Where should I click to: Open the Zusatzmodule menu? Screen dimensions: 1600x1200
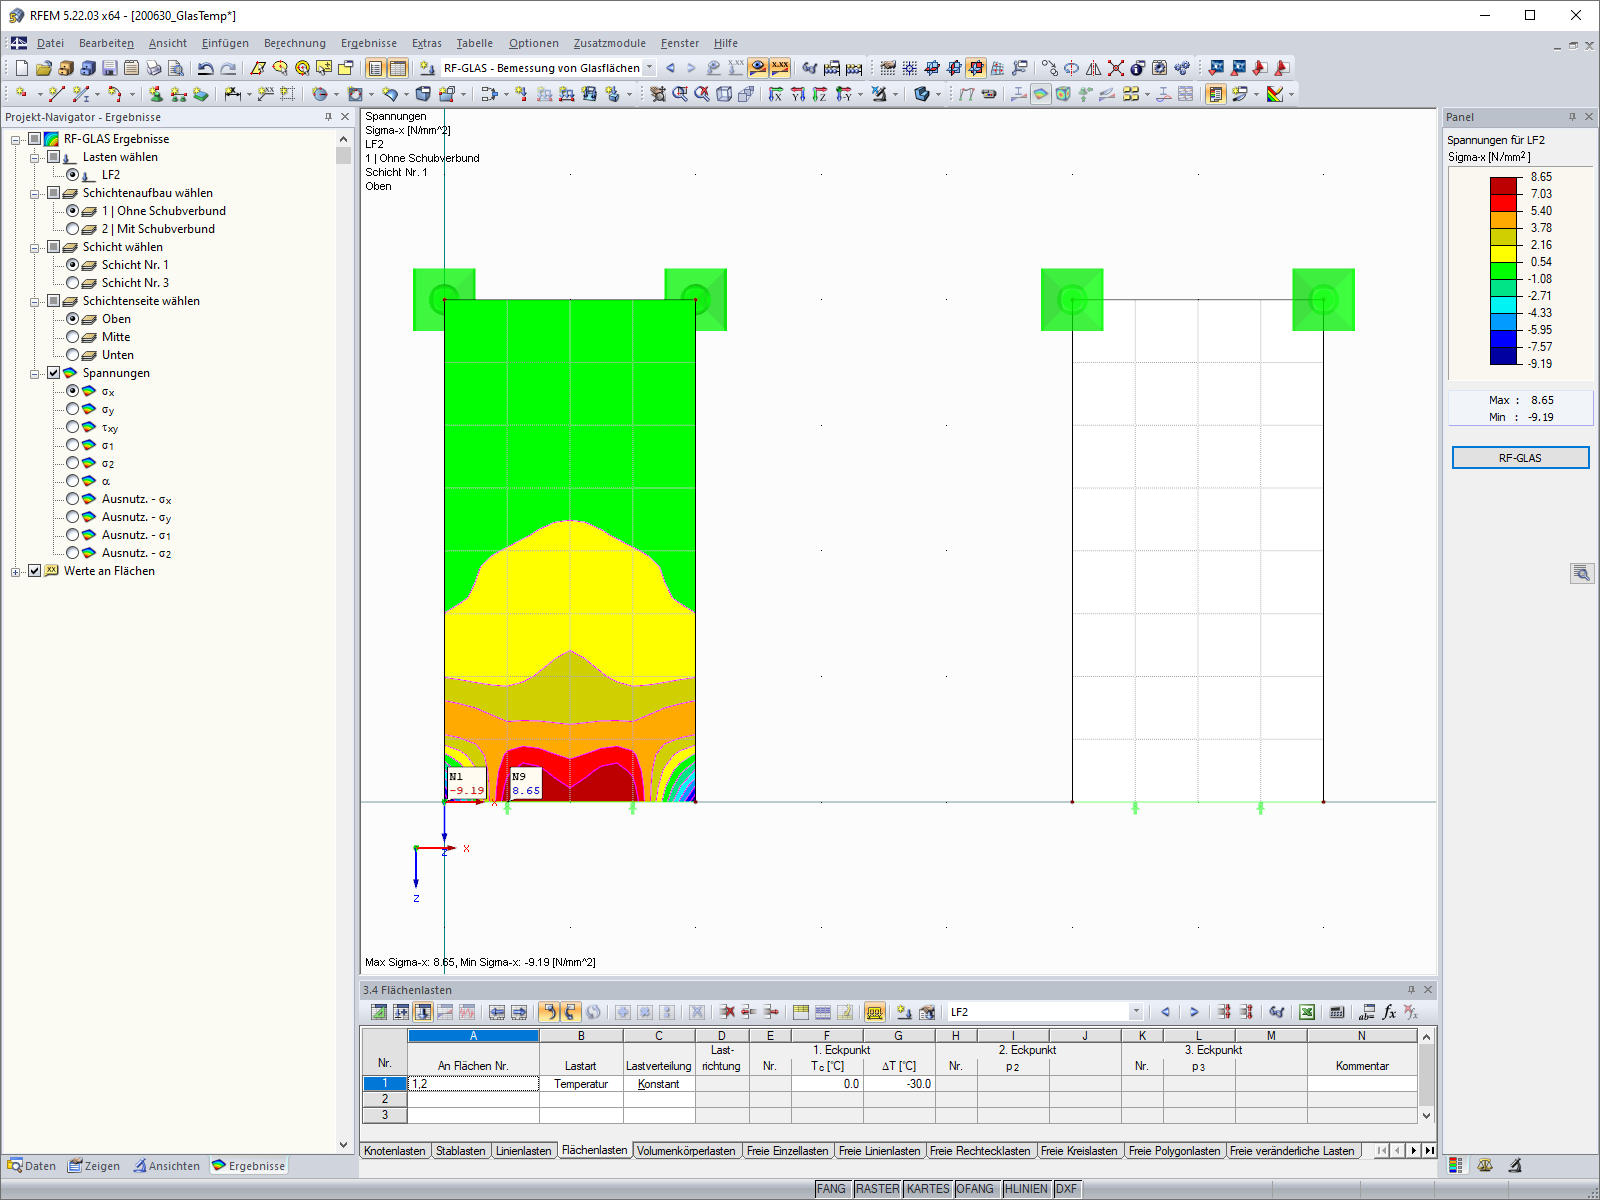coord(609,43)
